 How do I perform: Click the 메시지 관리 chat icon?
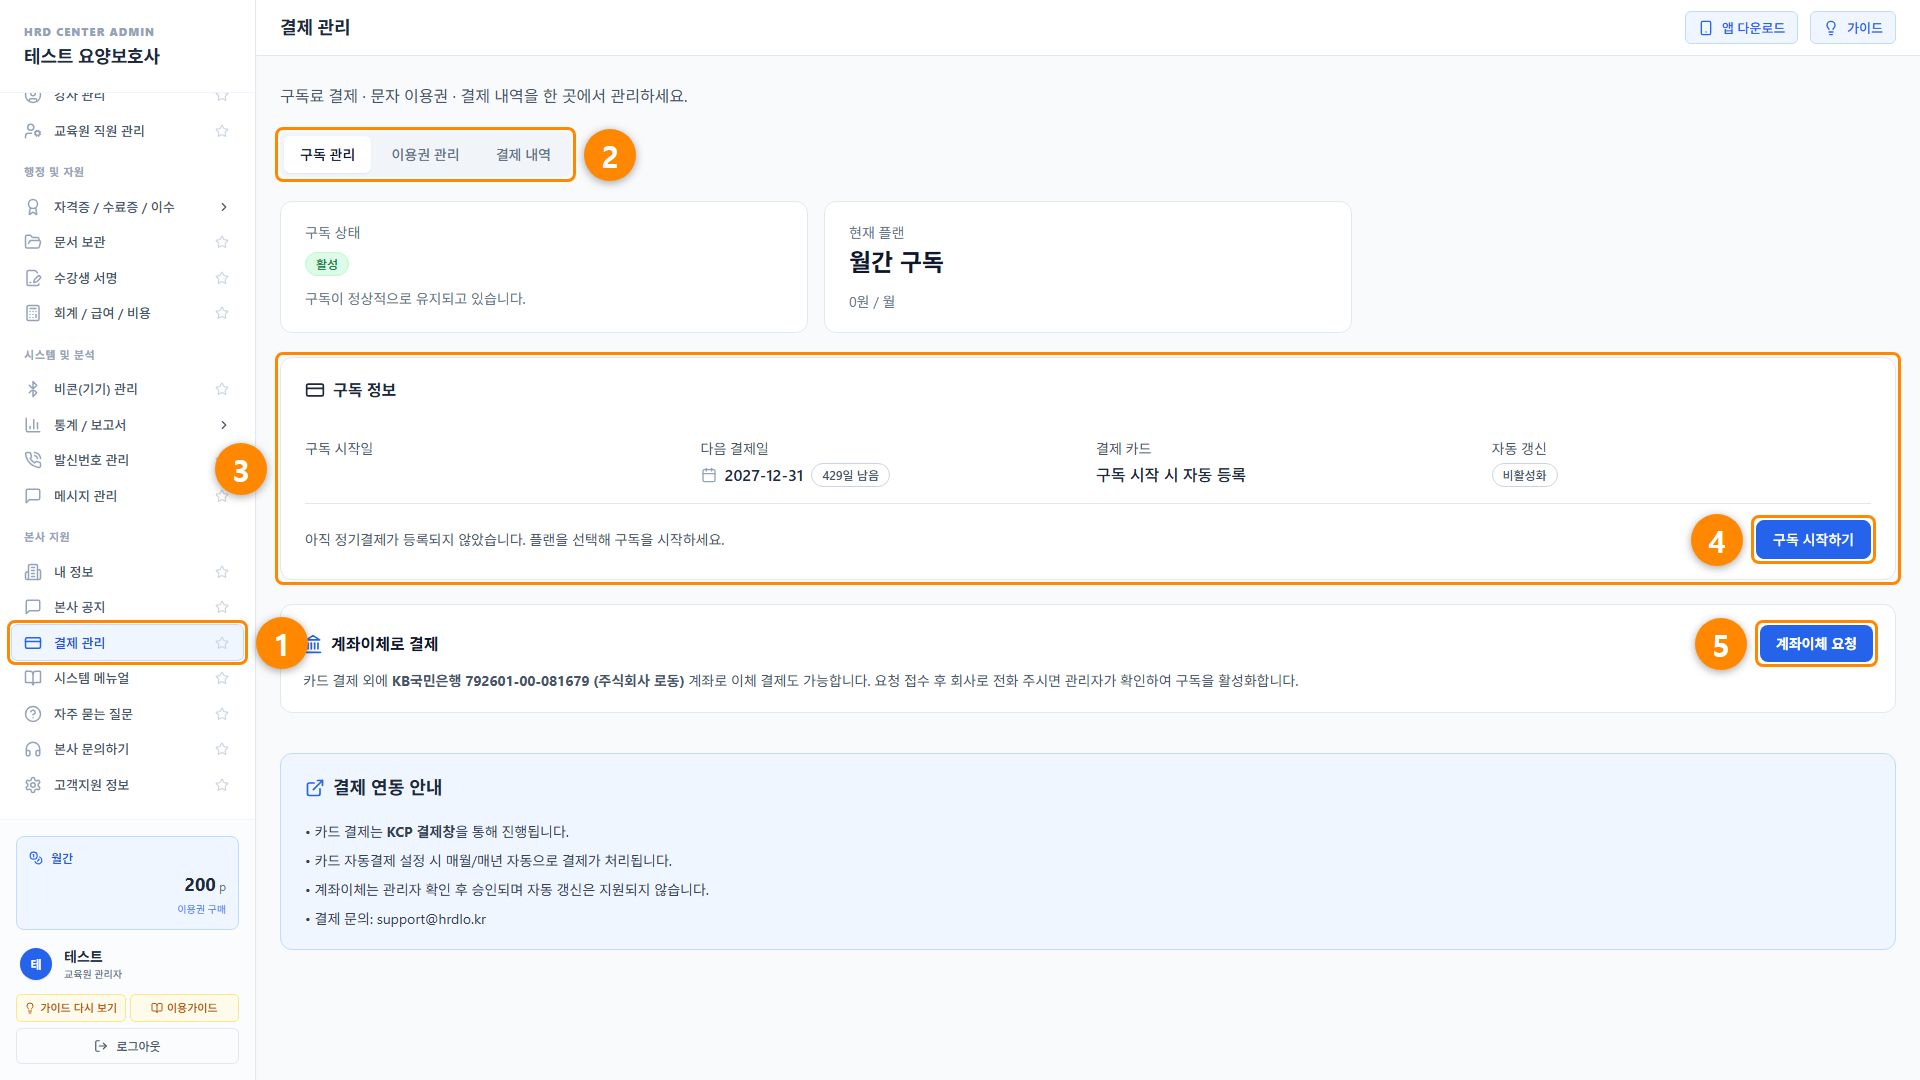(33, 496)
